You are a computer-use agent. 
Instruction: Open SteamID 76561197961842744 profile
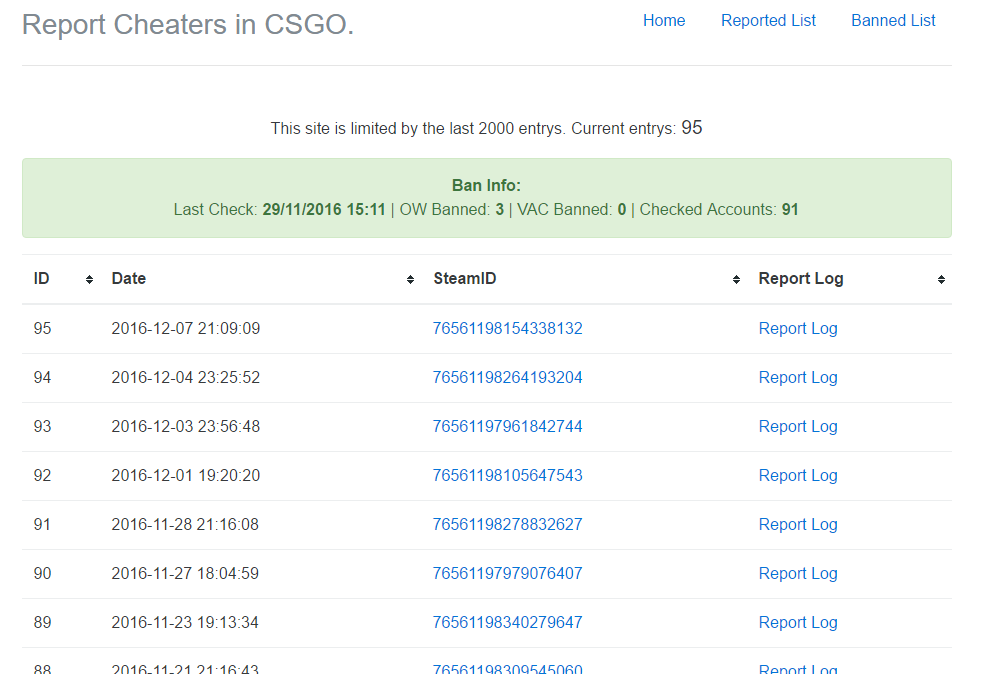507,426
